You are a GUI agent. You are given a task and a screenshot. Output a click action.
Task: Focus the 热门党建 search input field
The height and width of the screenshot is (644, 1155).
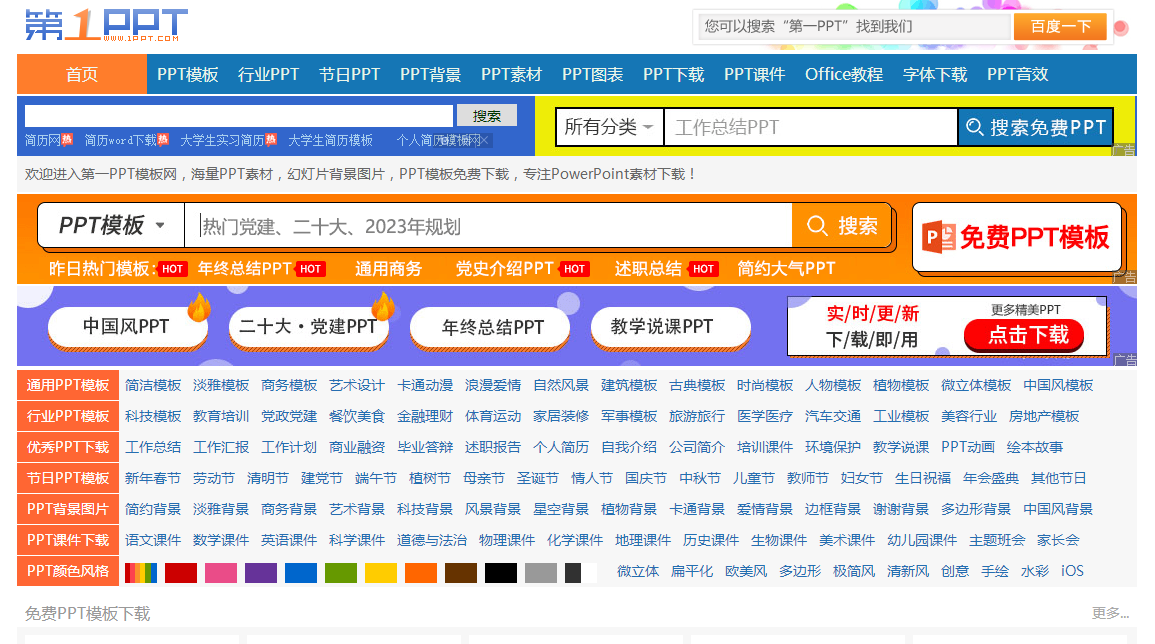point(490,226)
